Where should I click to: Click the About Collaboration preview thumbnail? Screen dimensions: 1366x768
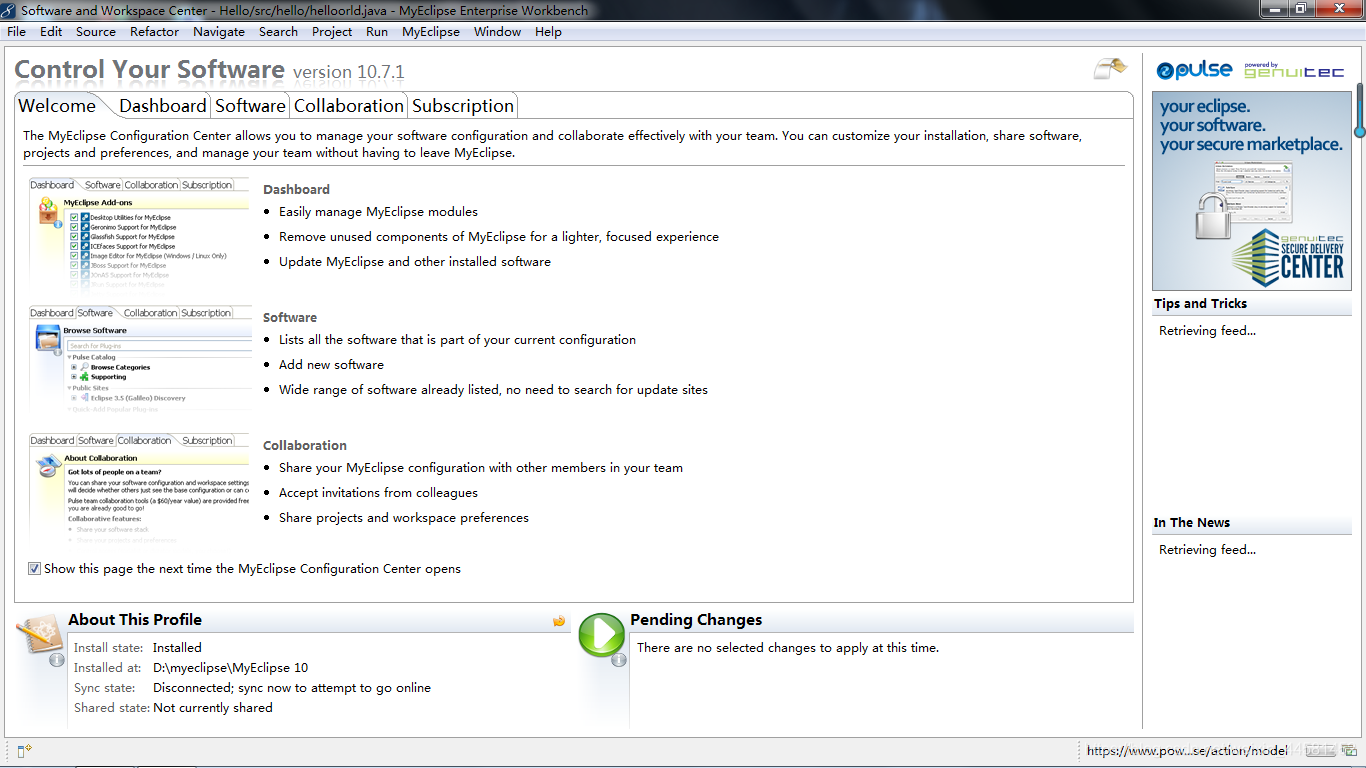pos(139,489)
